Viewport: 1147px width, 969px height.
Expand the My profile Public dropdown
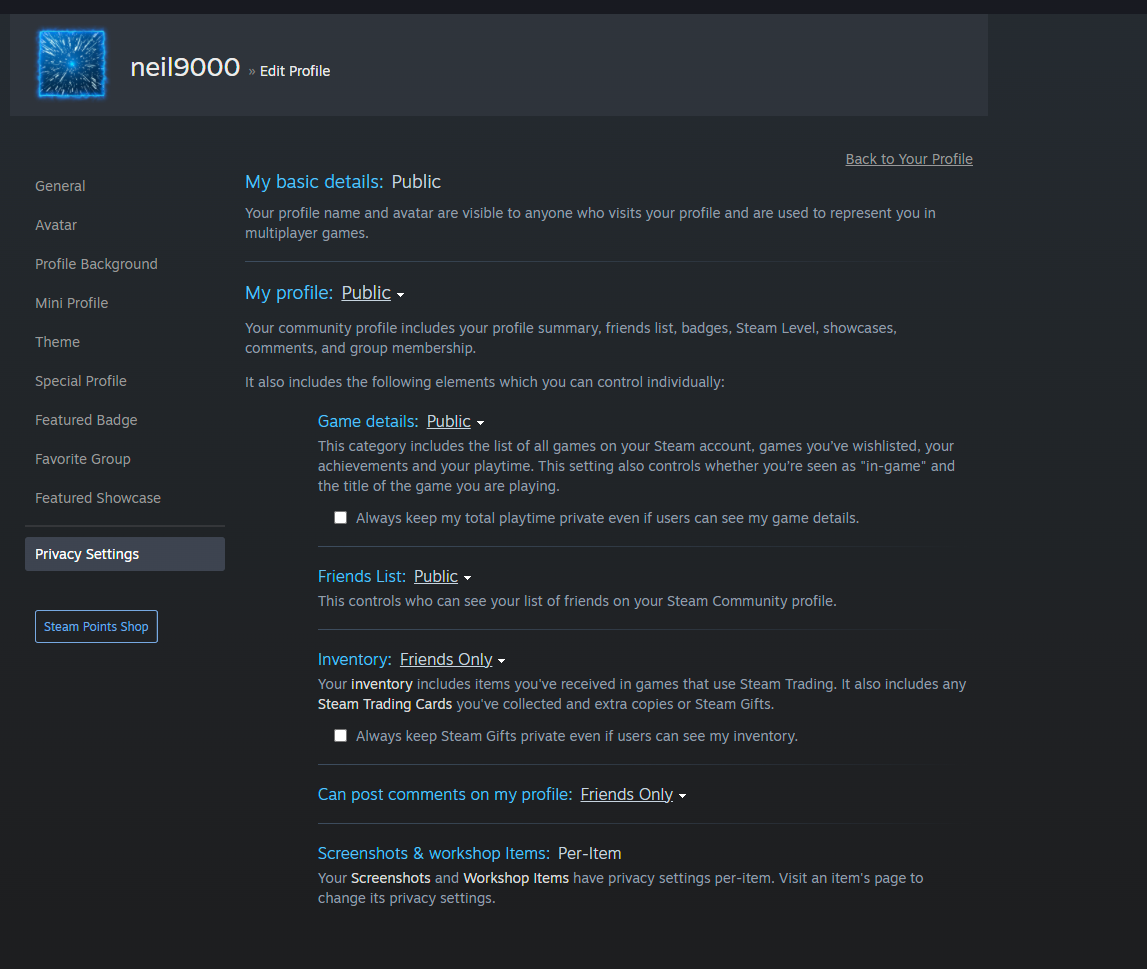click(372, 293)
